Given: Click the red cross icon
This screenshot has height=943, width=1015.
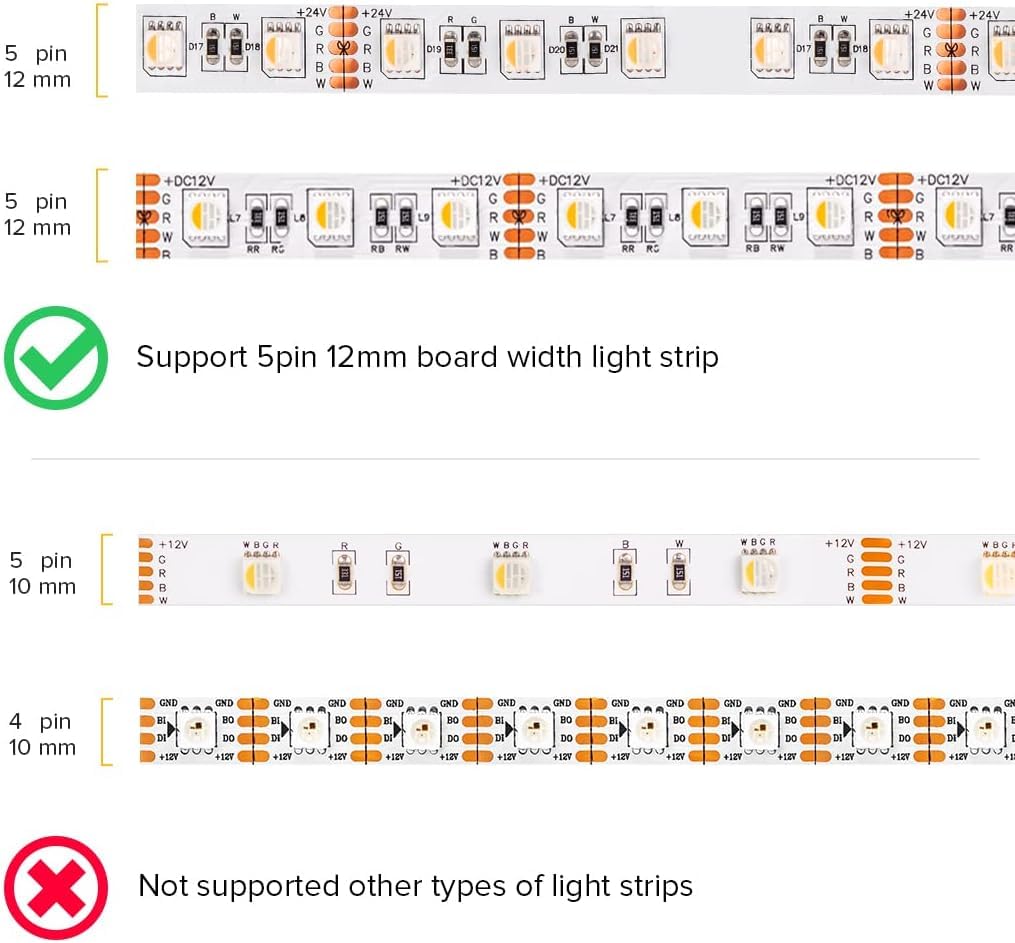Looking at the screenshot, I should click(56, 887).
